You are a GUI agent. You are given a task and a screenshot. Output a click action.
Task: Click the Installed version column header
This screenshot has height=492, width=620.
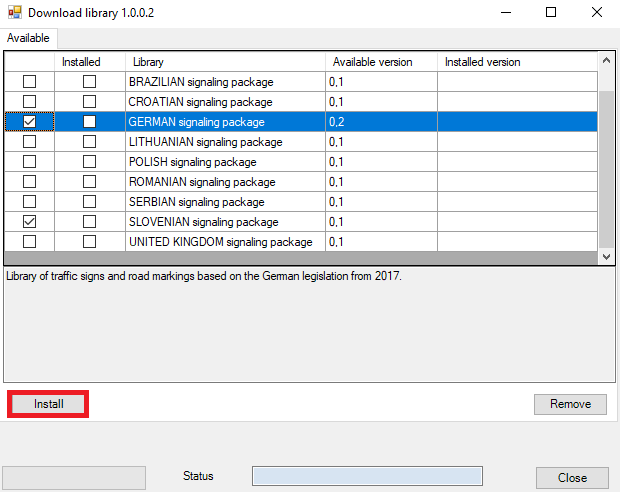(517, 62)
